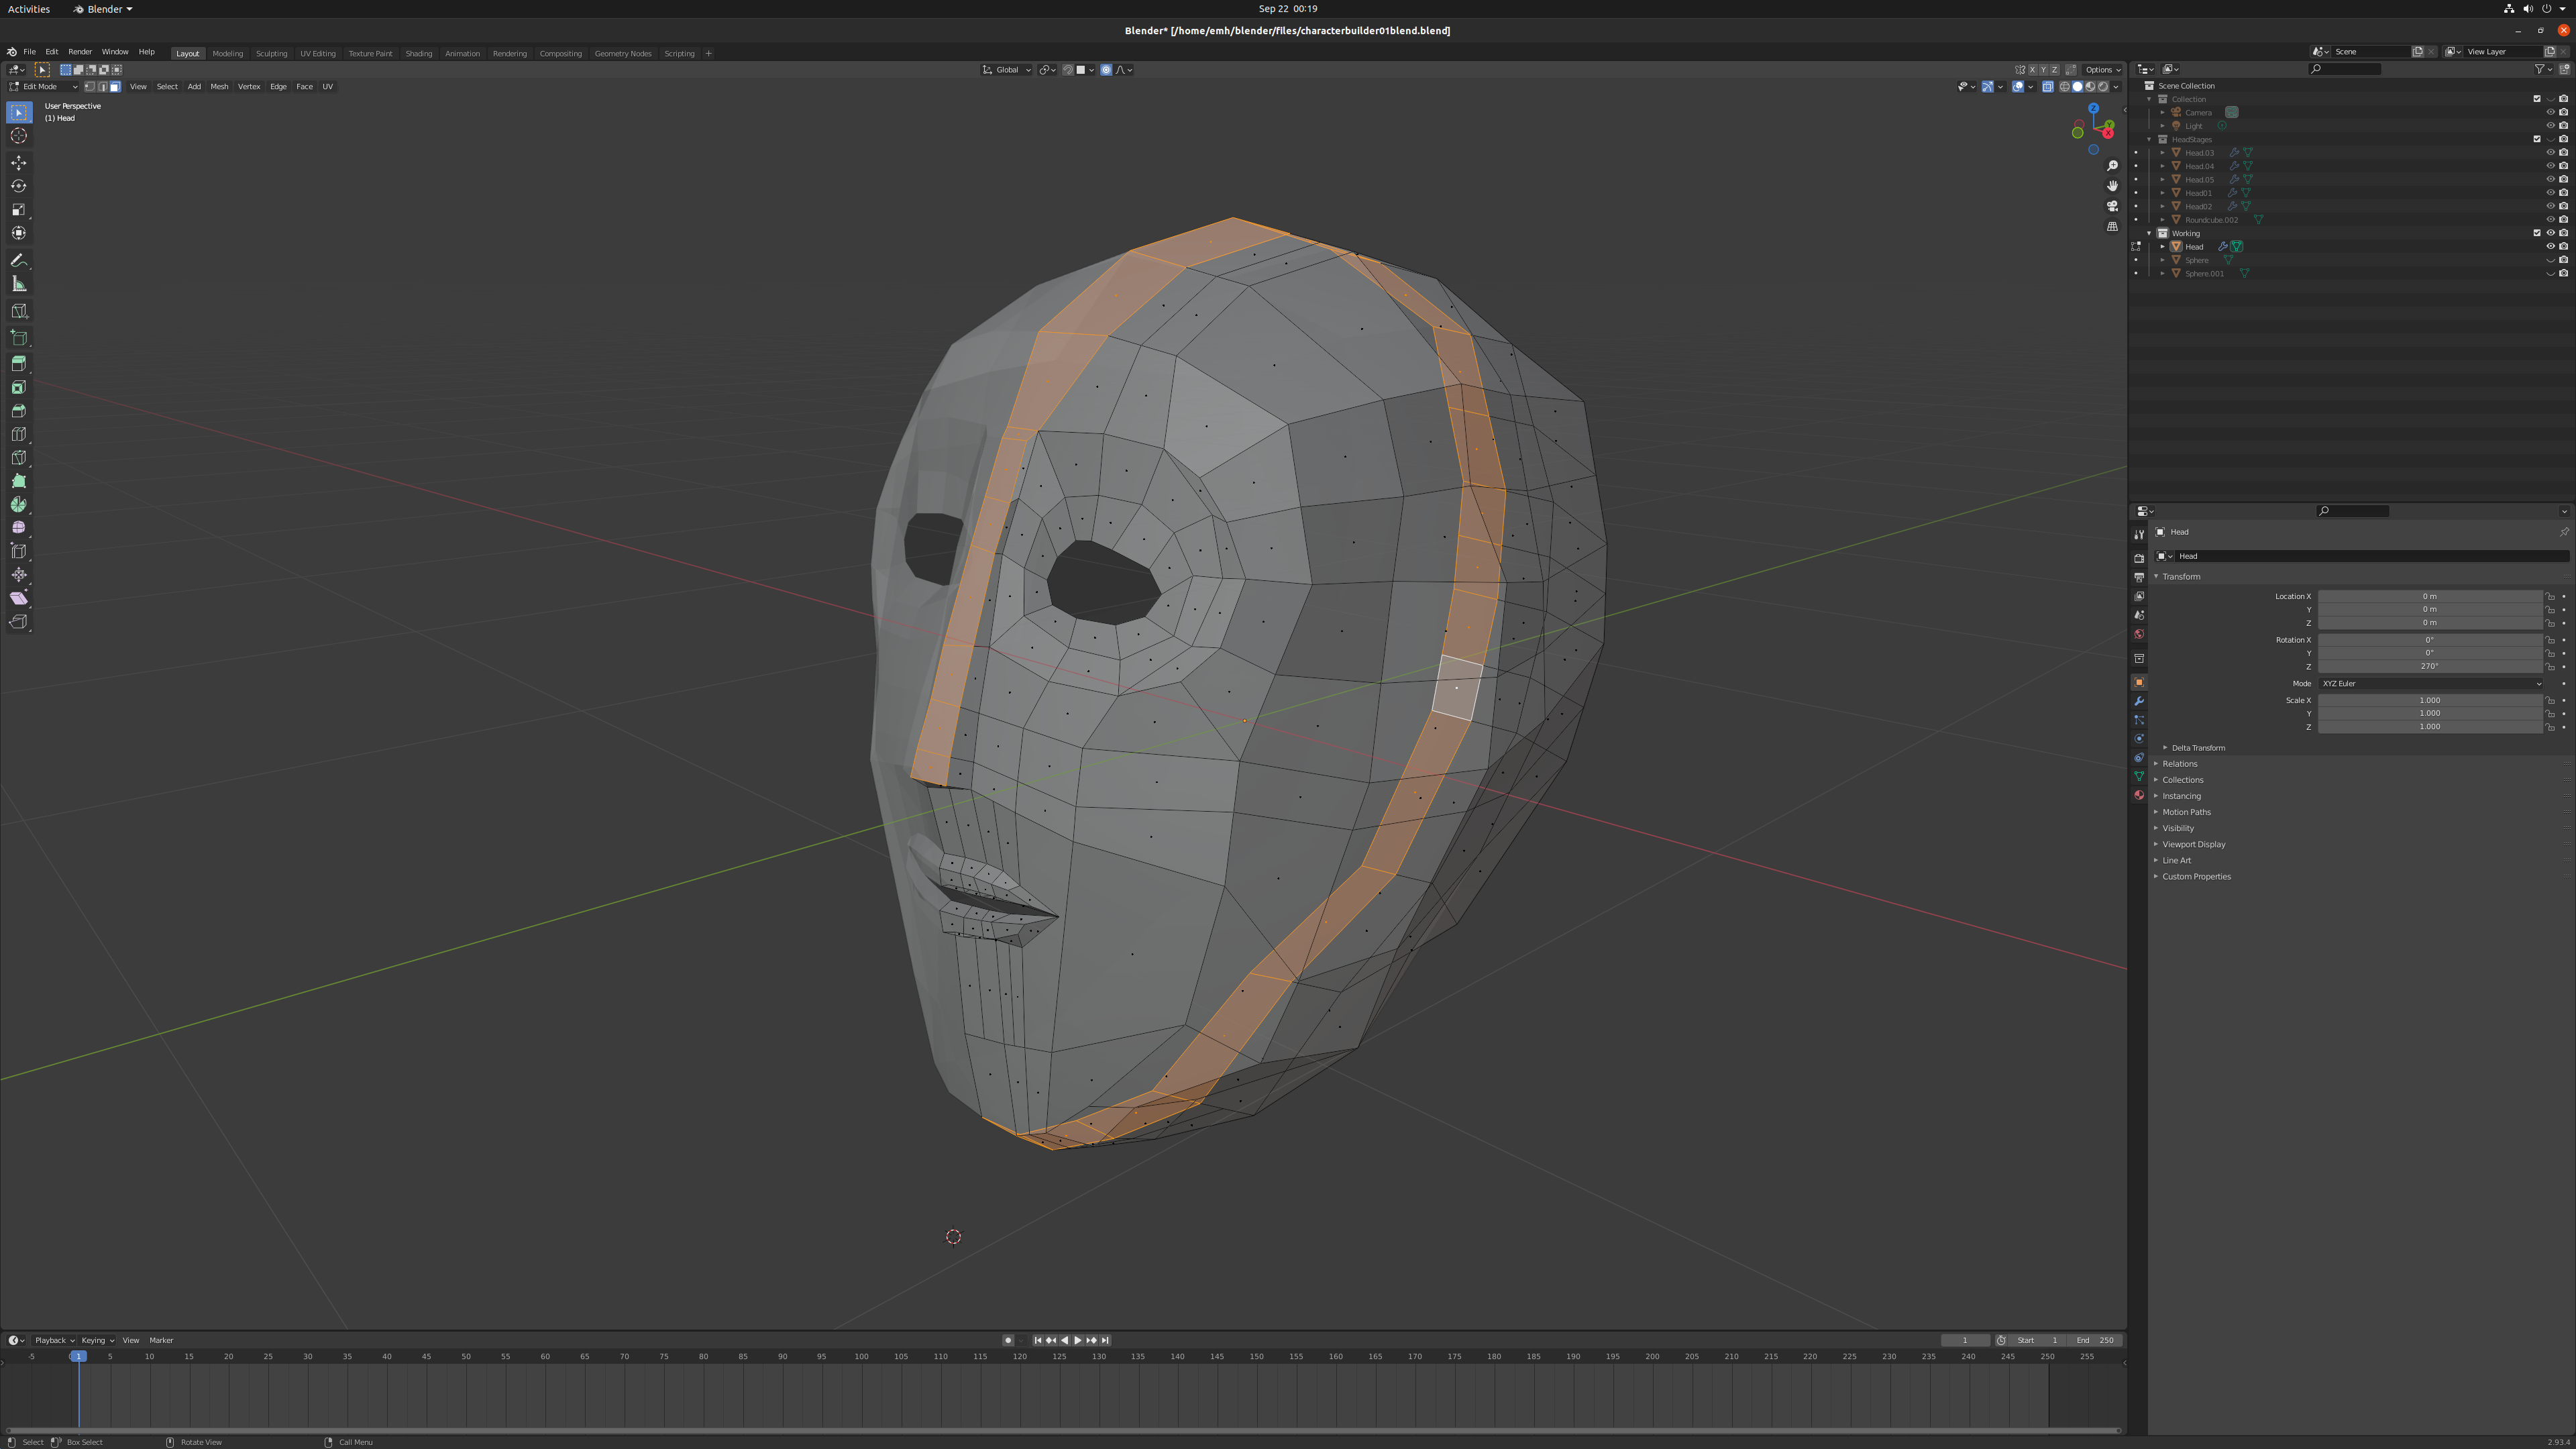Open the Render menu

click(x=80, y=52)
